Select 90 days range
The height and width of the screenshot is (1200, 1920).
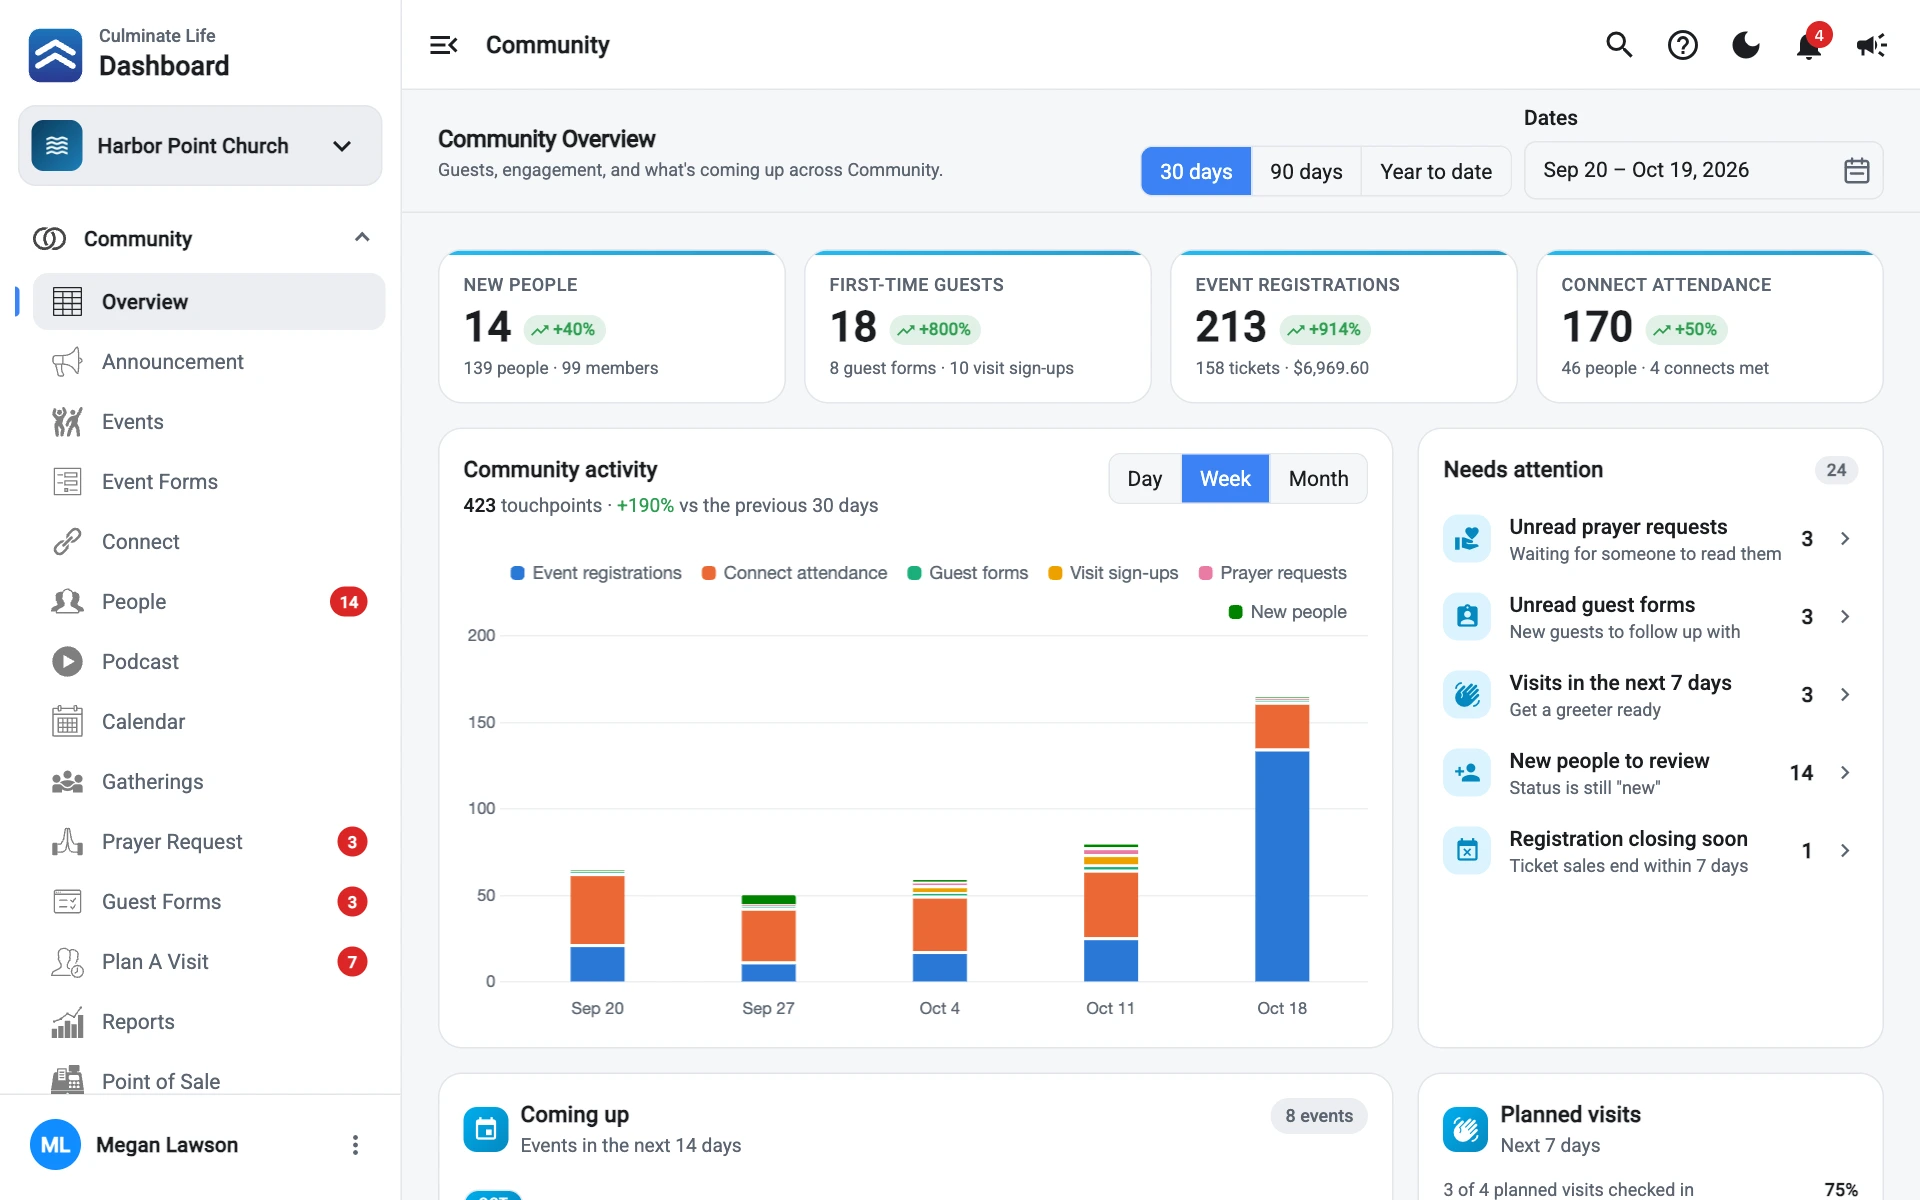pyautogui.click(x=1306, y=172)
